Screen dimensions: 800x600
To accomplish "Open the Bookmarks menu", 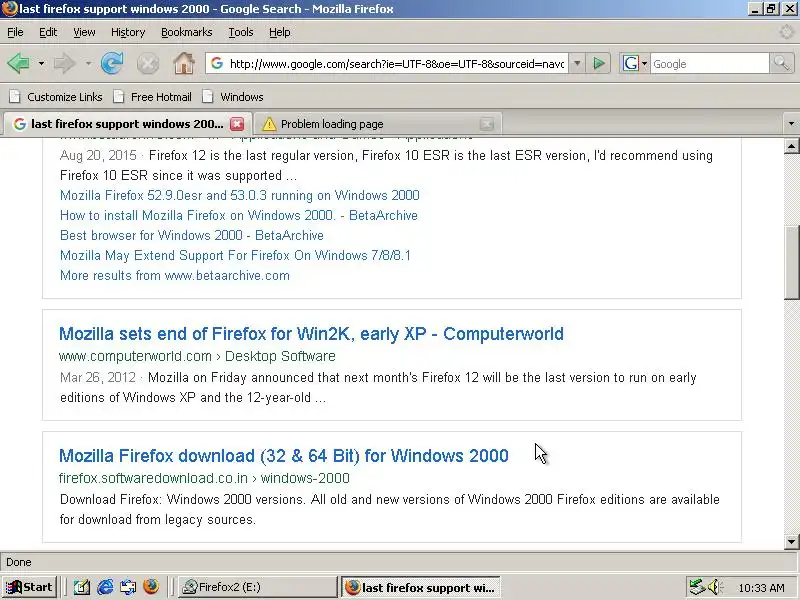I will (187, 32).
